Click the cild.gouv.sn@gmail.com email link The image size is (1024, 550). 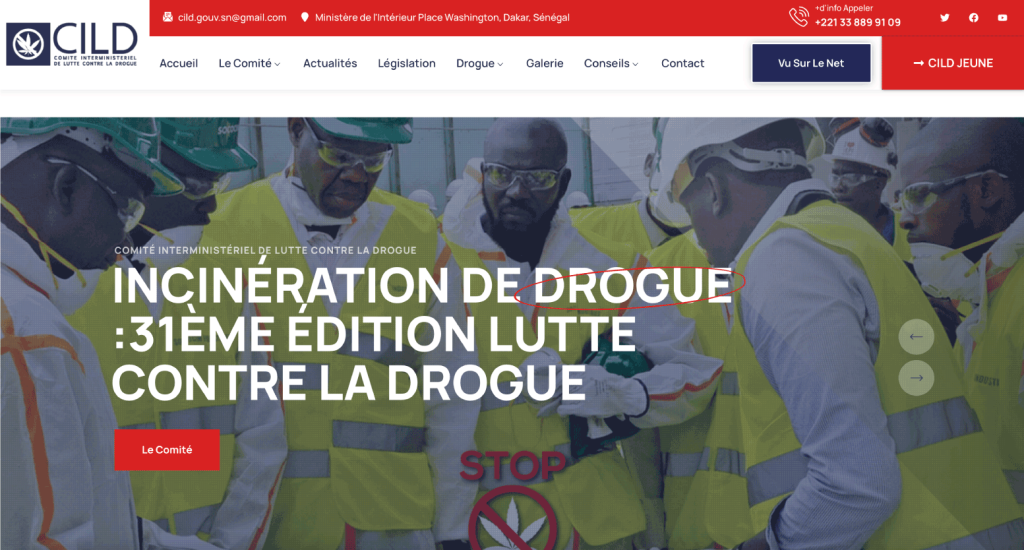tap(232, 17)
